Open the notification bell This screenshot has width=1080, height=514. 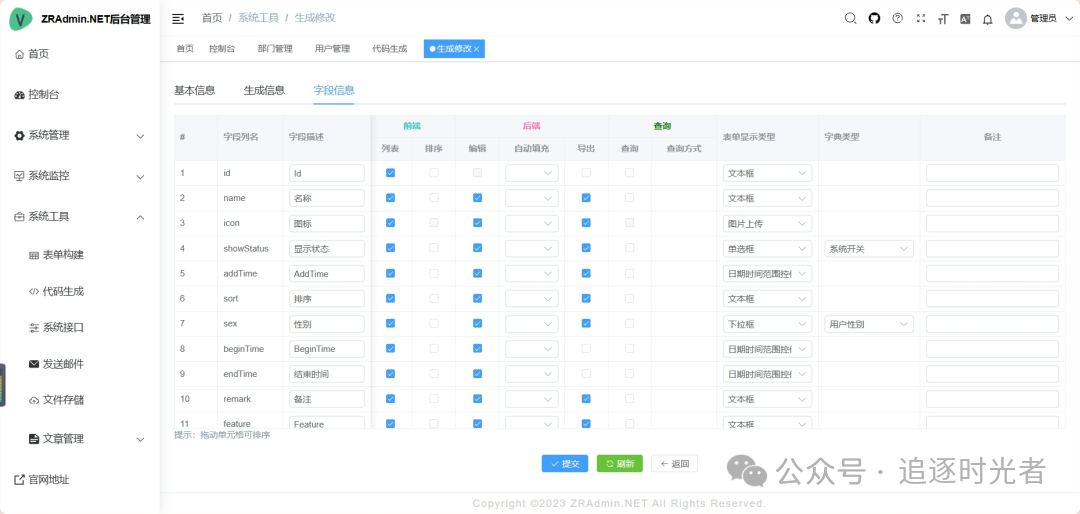pyautogui.click(x=988, y=18)
